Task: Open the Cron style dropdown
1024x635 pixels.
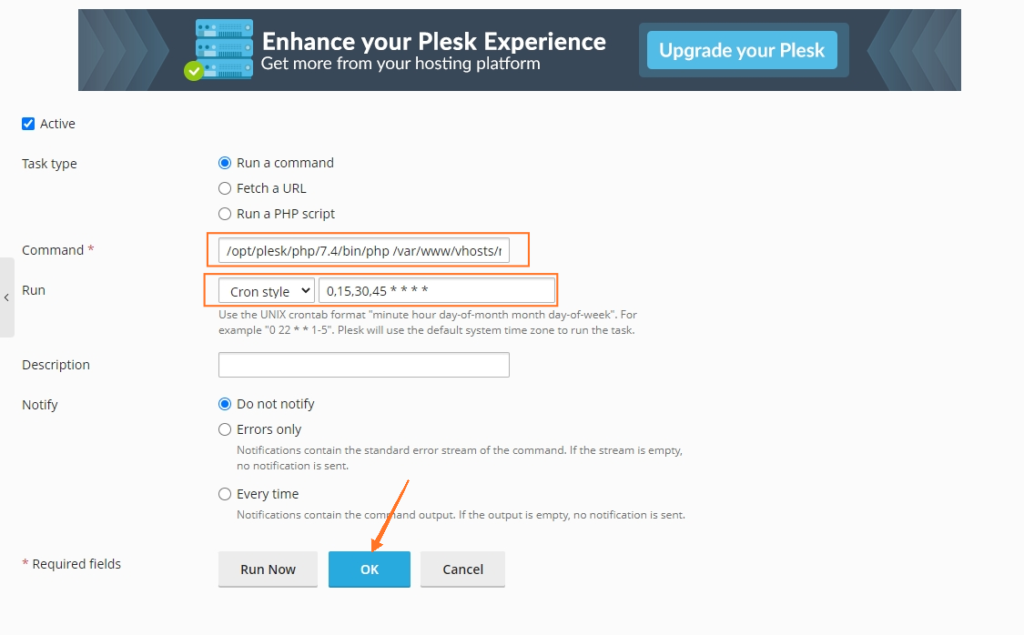Action: pos(266,291)
